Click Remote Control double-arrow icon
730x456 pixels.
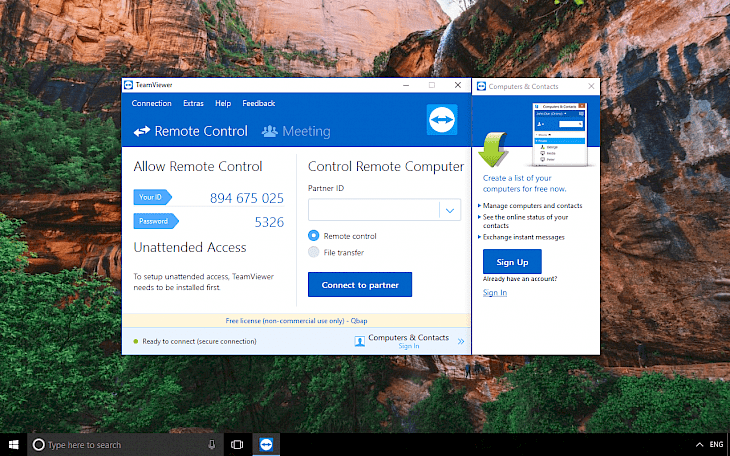point(142,131)
